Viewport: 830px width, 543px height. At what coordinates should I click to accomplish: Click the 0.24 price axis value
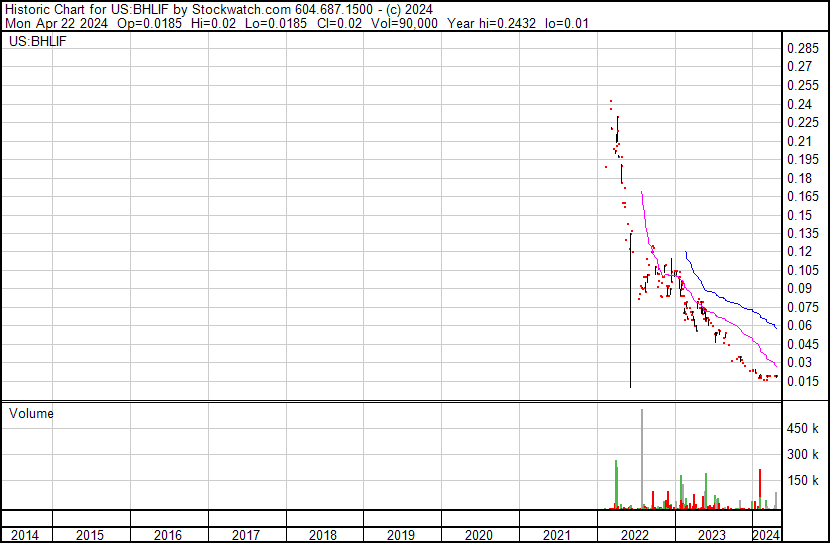(x=799, y=104)
